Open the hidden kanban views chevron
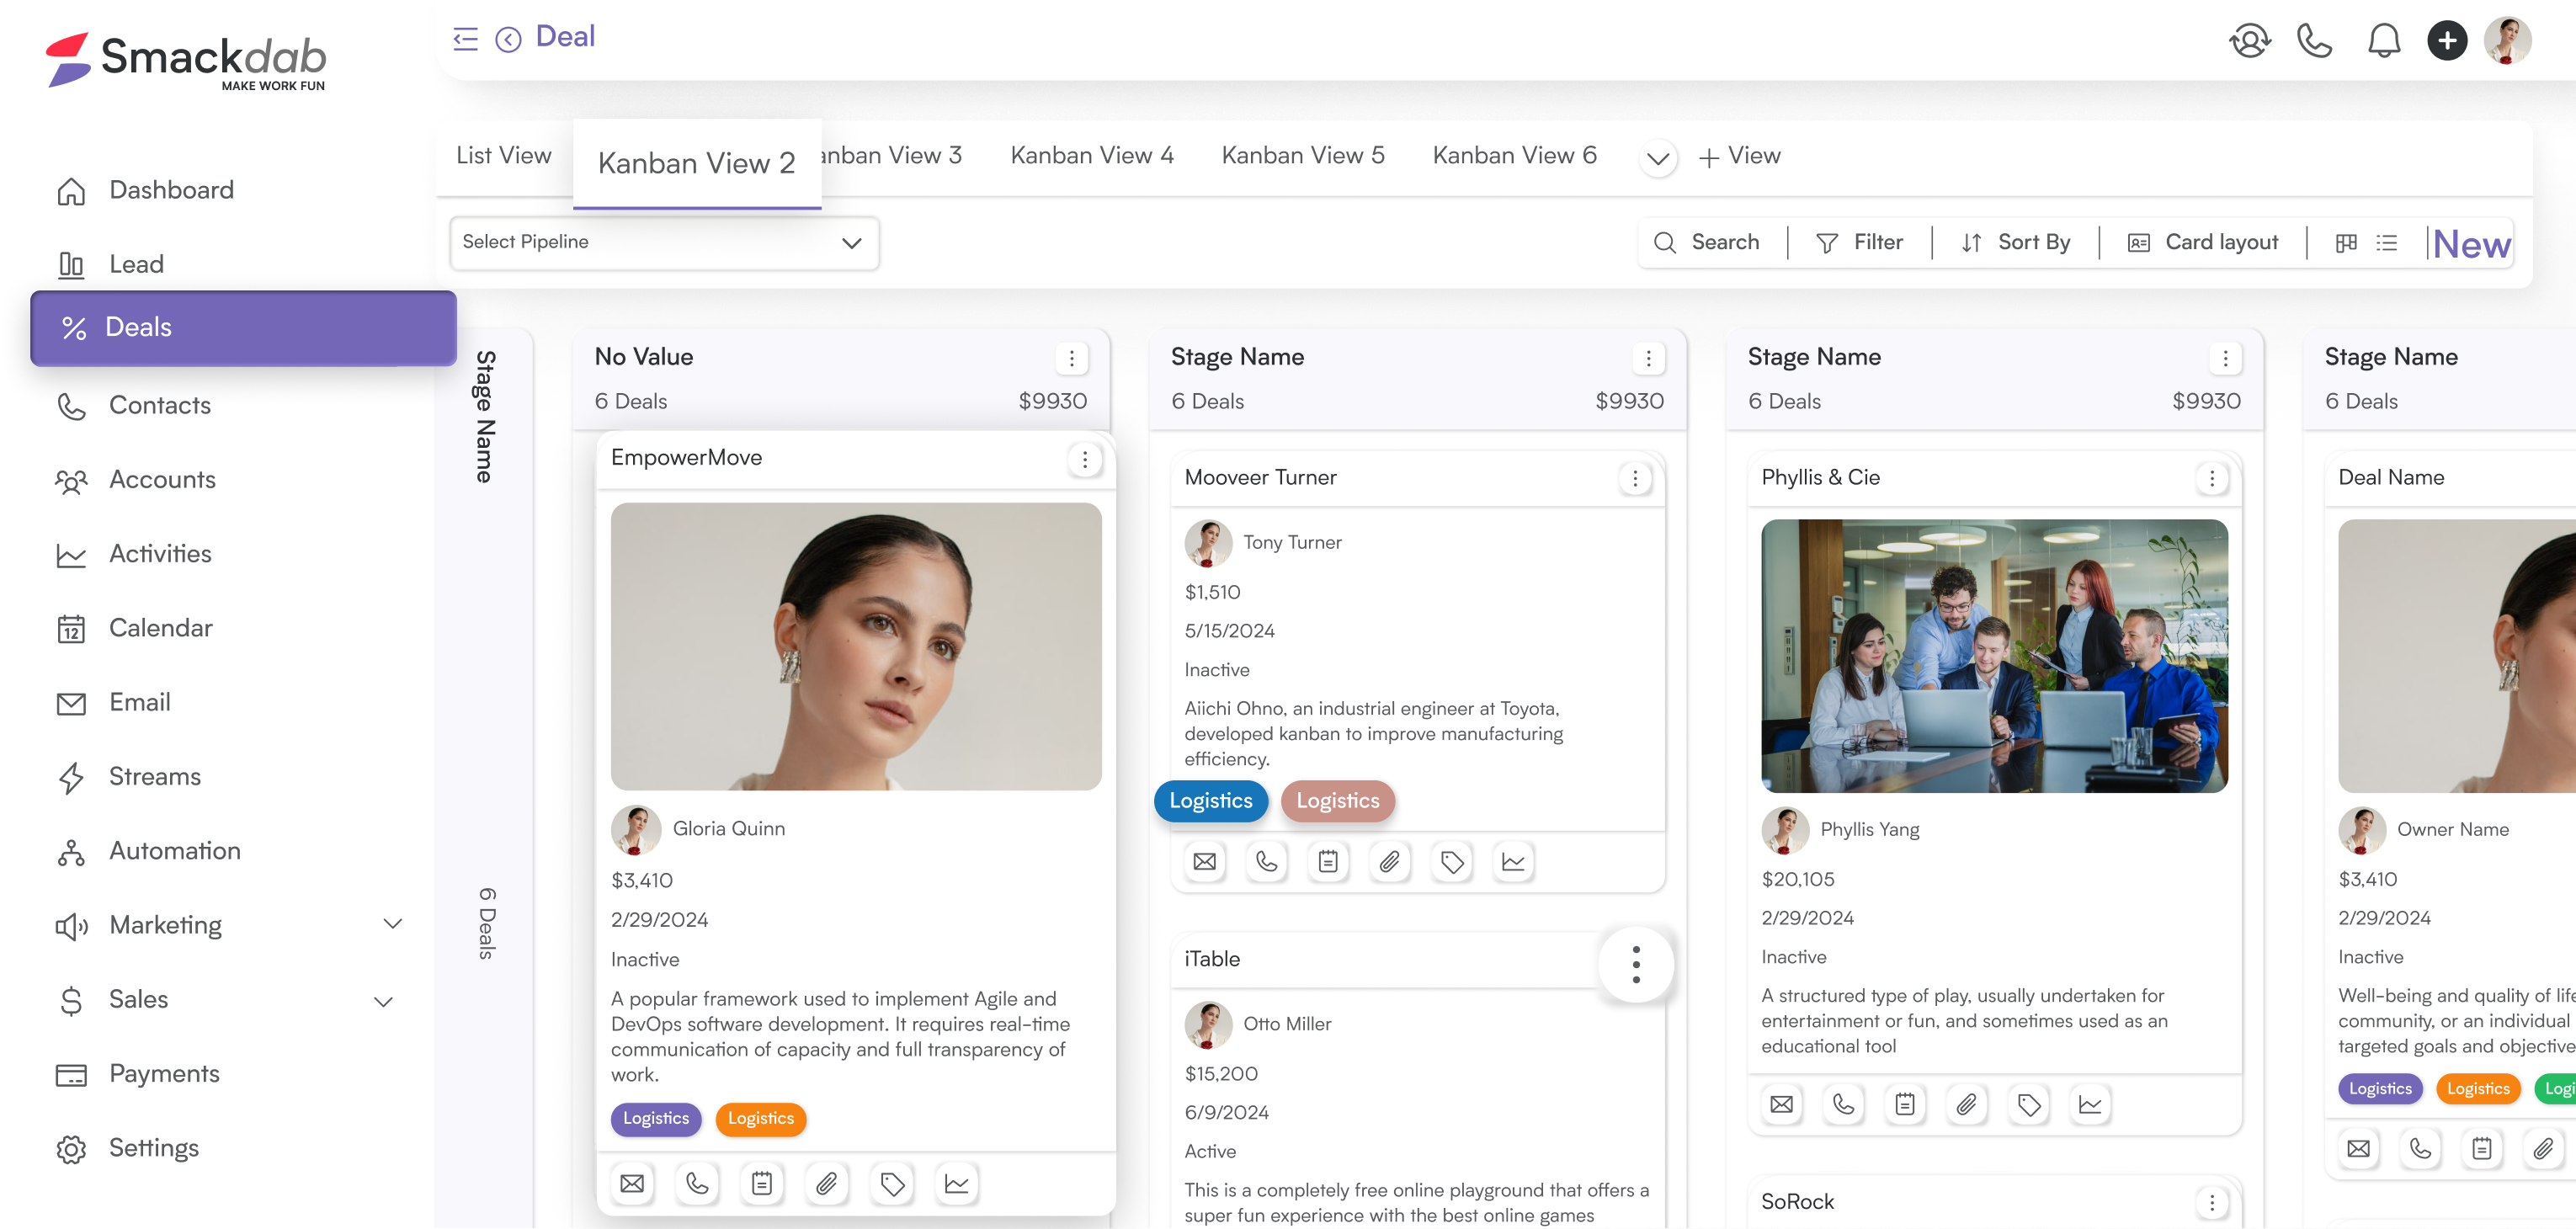Image resolution: width=2576 pixels, height=1229 pixels. point(1657,157)
